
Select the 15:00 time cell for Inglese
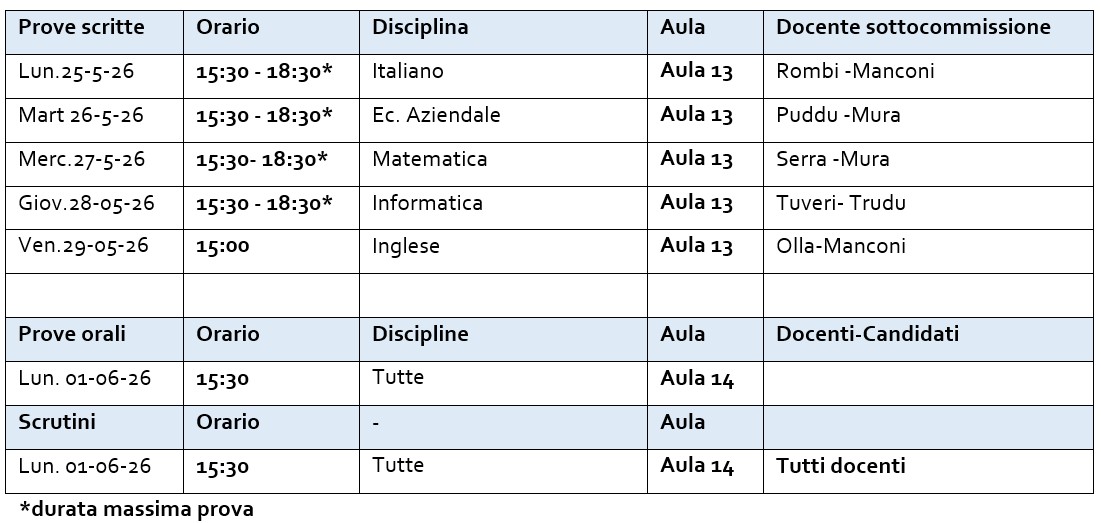click(x=271, y=251)
